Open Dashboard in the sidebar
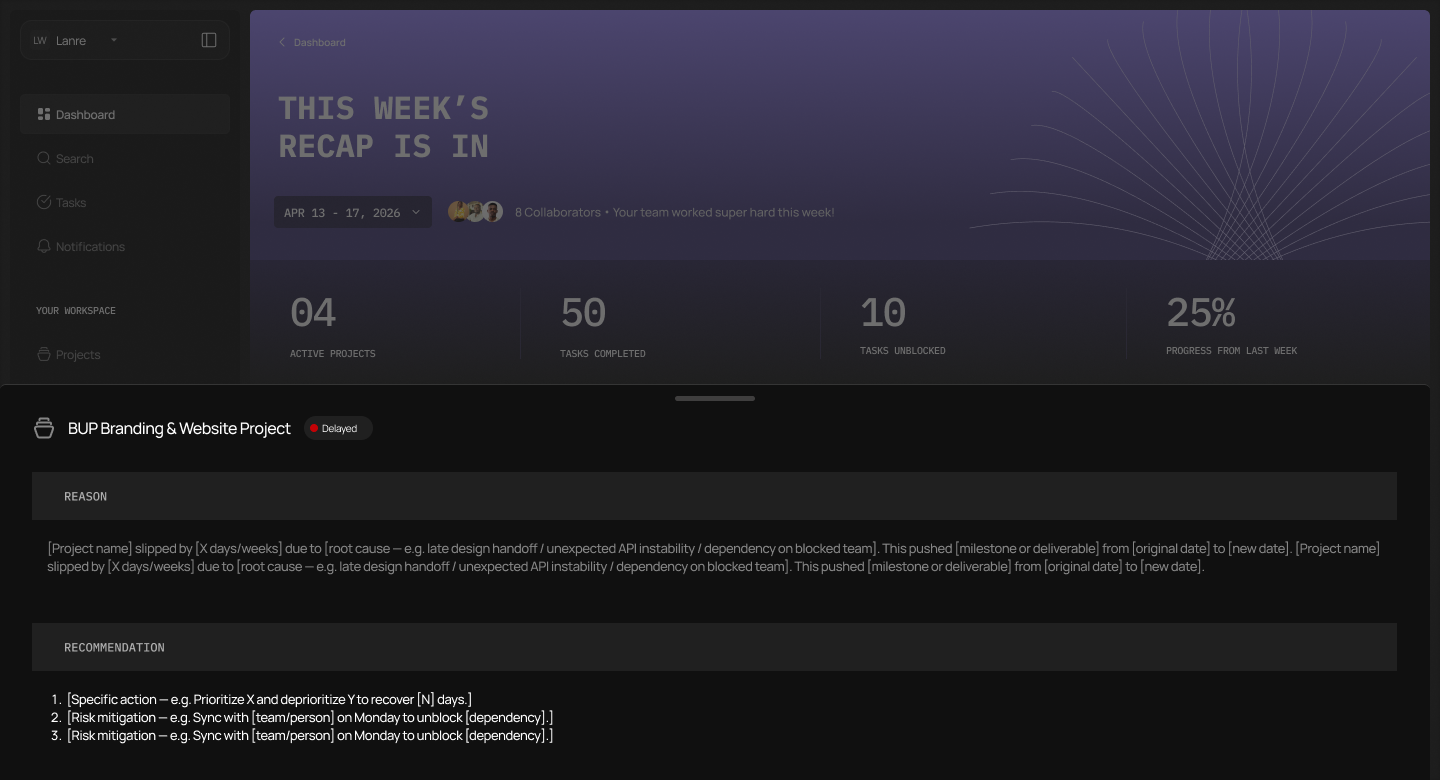Image resolution: width=1440 pixels, height=780 pixels. (x=125, y=114)
